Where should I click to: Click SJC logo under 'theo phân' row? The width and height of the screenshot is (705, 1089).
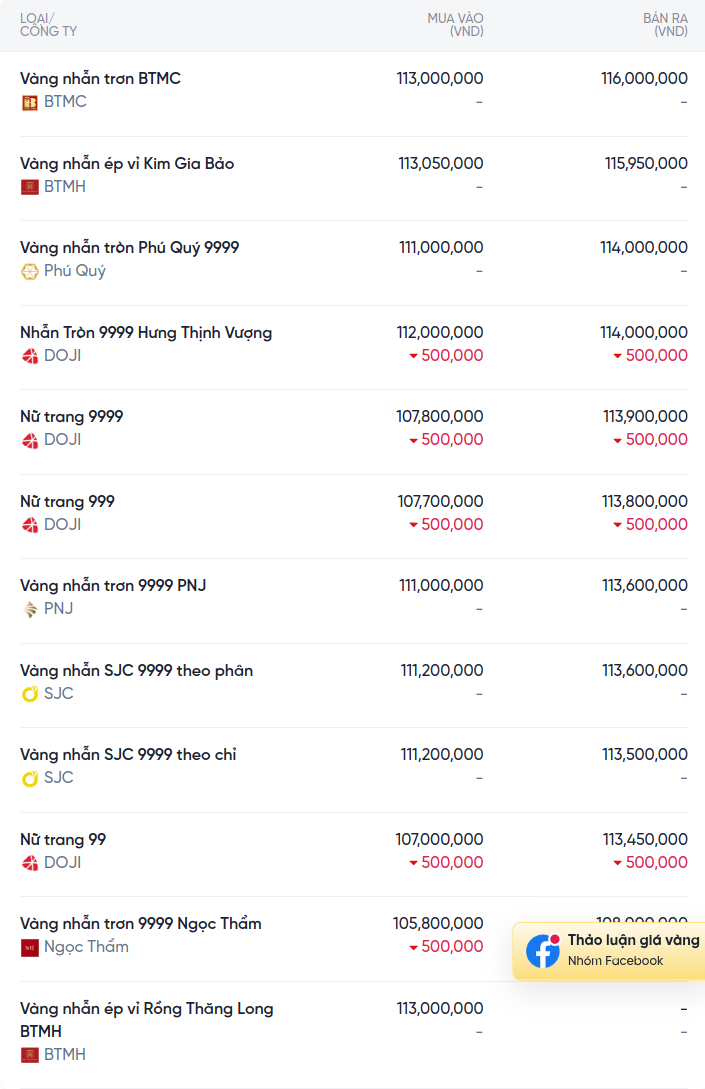30,694
